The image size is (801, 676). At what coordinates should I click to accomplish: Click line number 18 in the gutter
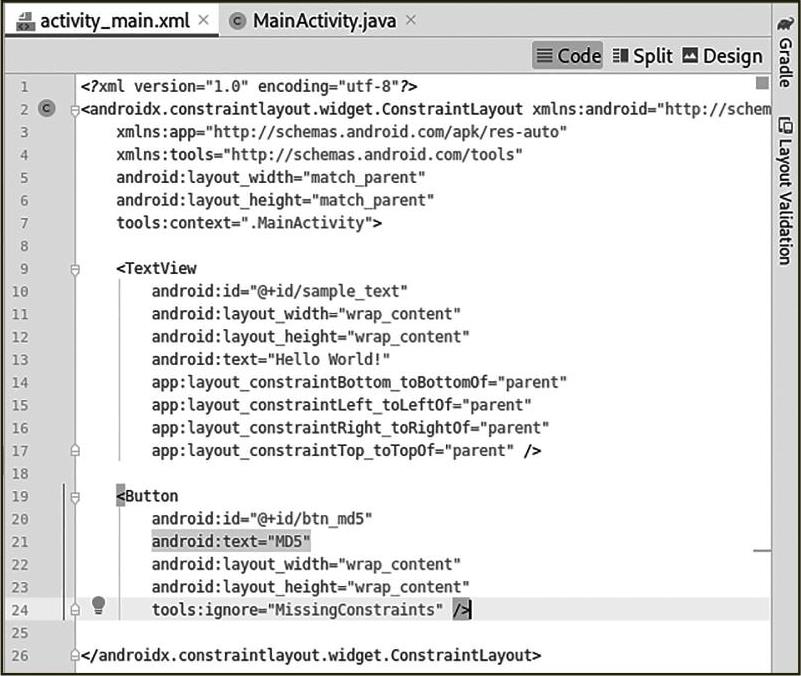20,474
